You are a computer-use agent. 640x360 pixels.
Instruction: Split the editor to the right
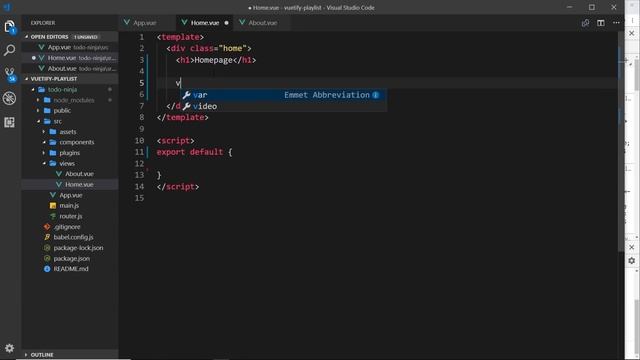click(x=601, y=23)
